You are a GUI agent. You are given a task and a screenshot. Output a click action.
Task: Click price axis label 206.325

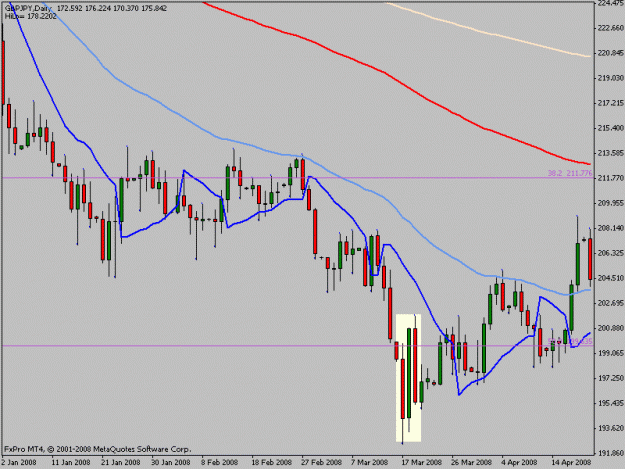pos(610,253)
